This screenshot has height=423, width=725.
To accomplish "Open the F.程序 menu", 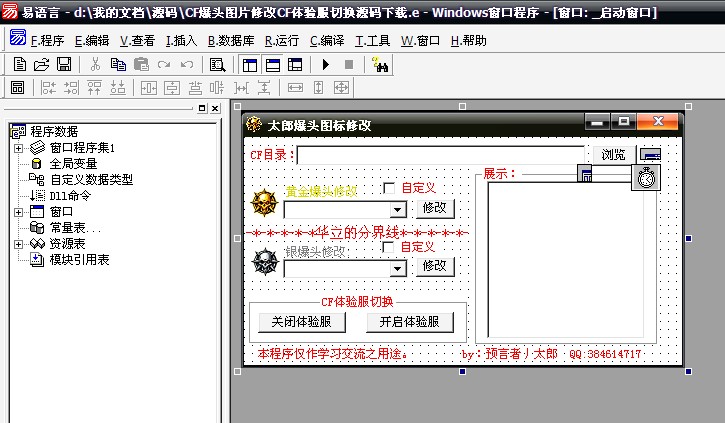I will (47, 41).
